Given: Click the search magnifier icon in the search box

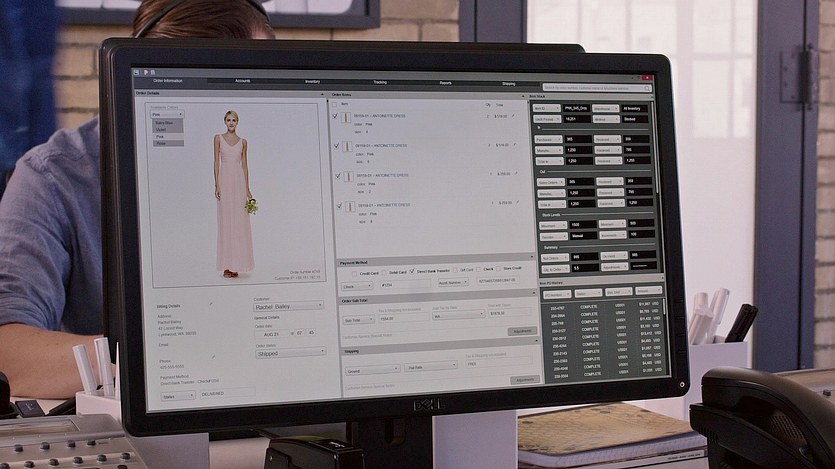Looking at the screenshot, I should point(647,88).
